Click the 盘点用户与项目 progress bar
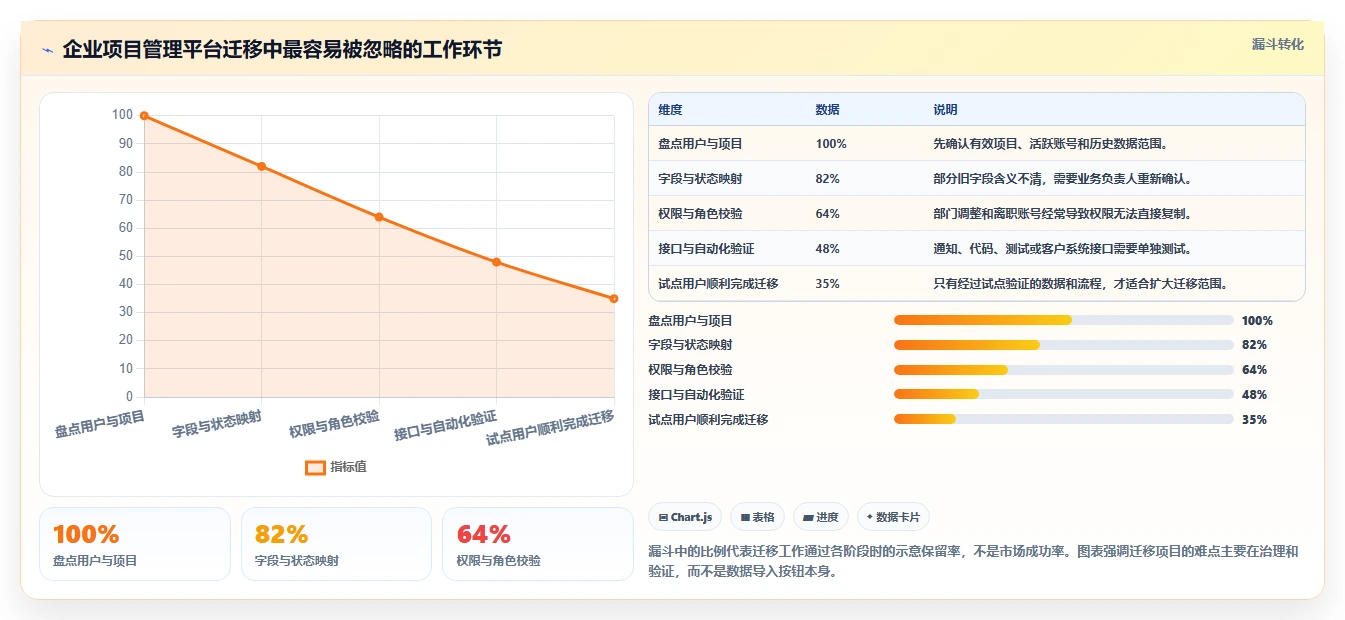This screenshot has height=620, width=1345. click(x=1063, y=320)
